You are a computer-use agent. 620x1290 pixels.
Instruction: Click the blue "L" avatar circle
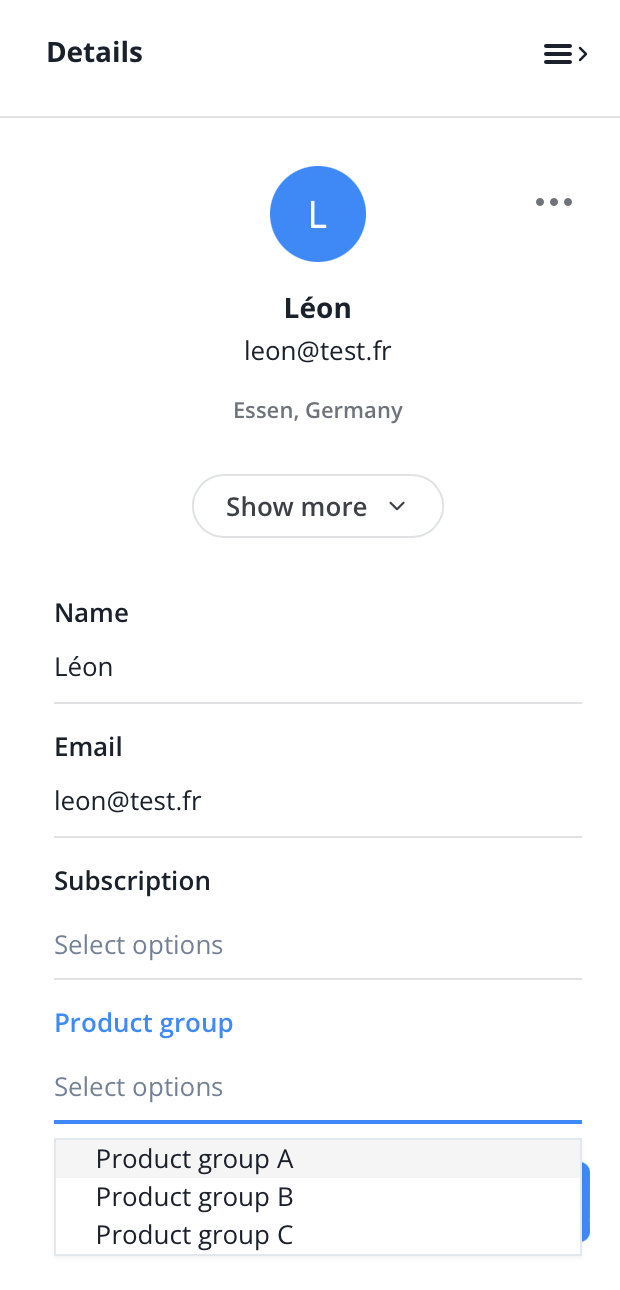coord(318,214)
